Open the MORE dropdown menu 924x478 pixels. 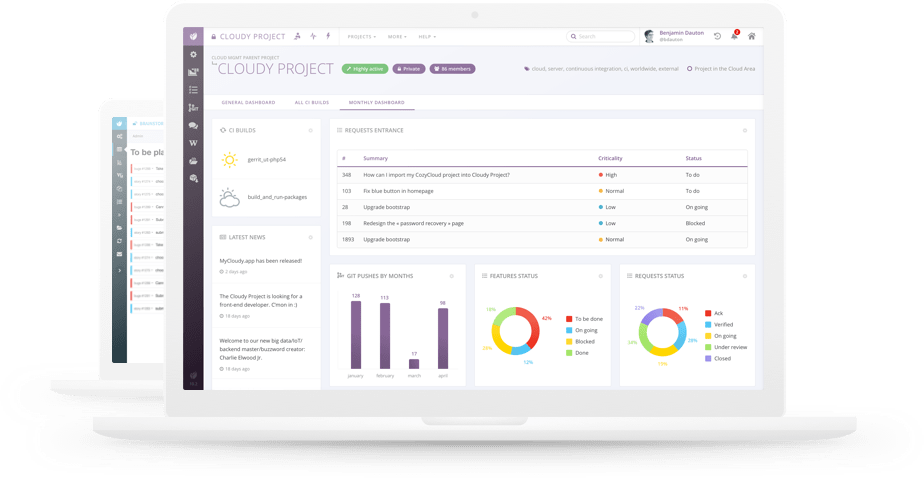pyautogui.click(x=397, y=37)
